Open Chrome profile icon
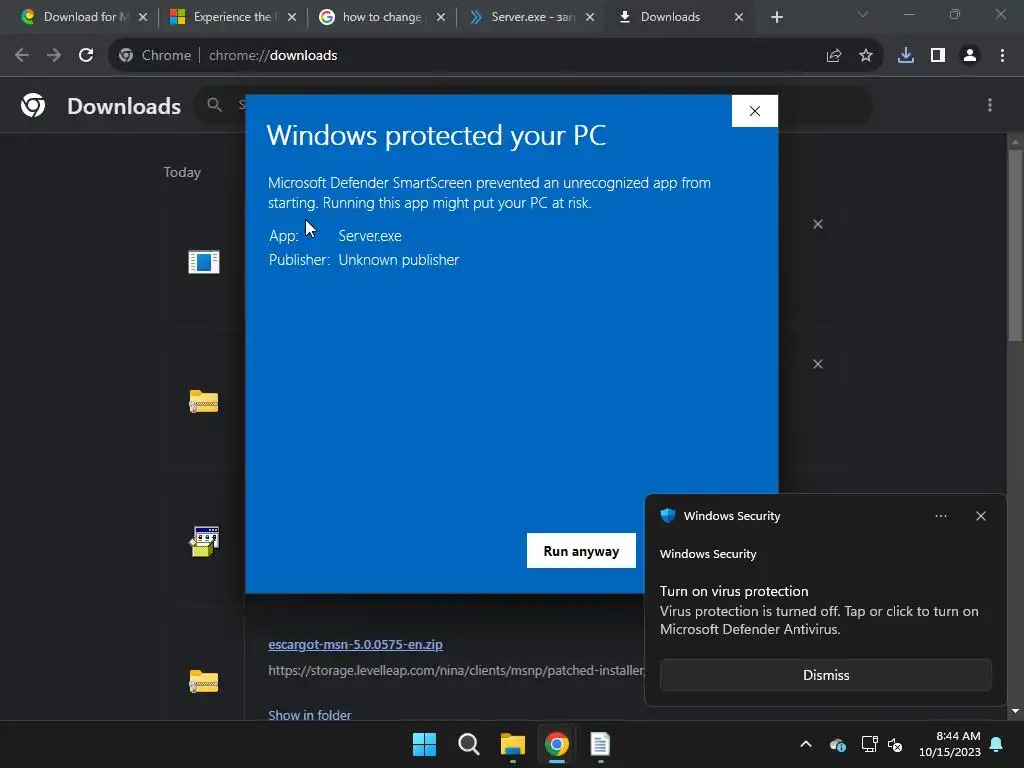Viewport: 1024px width, 768px height. (x=970, y=56)
